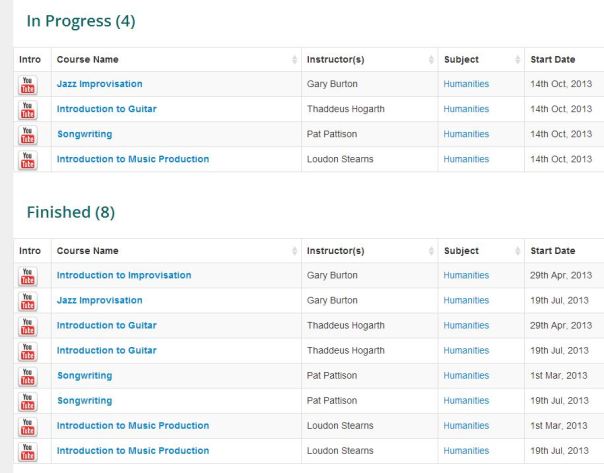Image resolution: width=604 pixels, height=473 pixels.
Task: Open the Introduction to Improvisation course link
Action: coord(124,275)
